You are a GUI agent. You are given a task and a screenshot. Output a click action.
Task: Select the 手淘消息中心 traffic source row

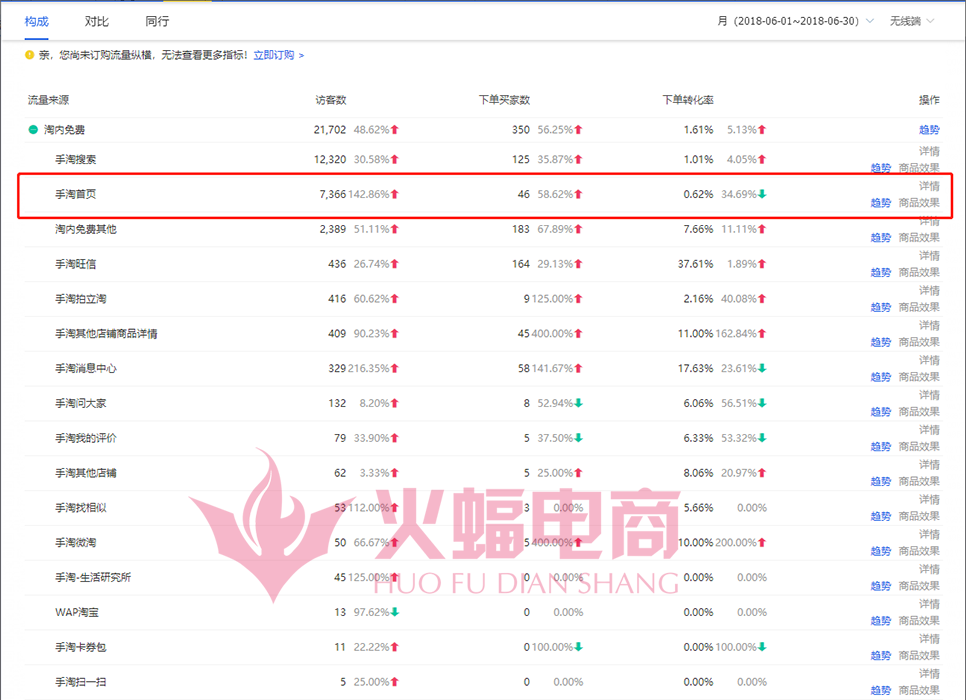[x=86, y=369]
